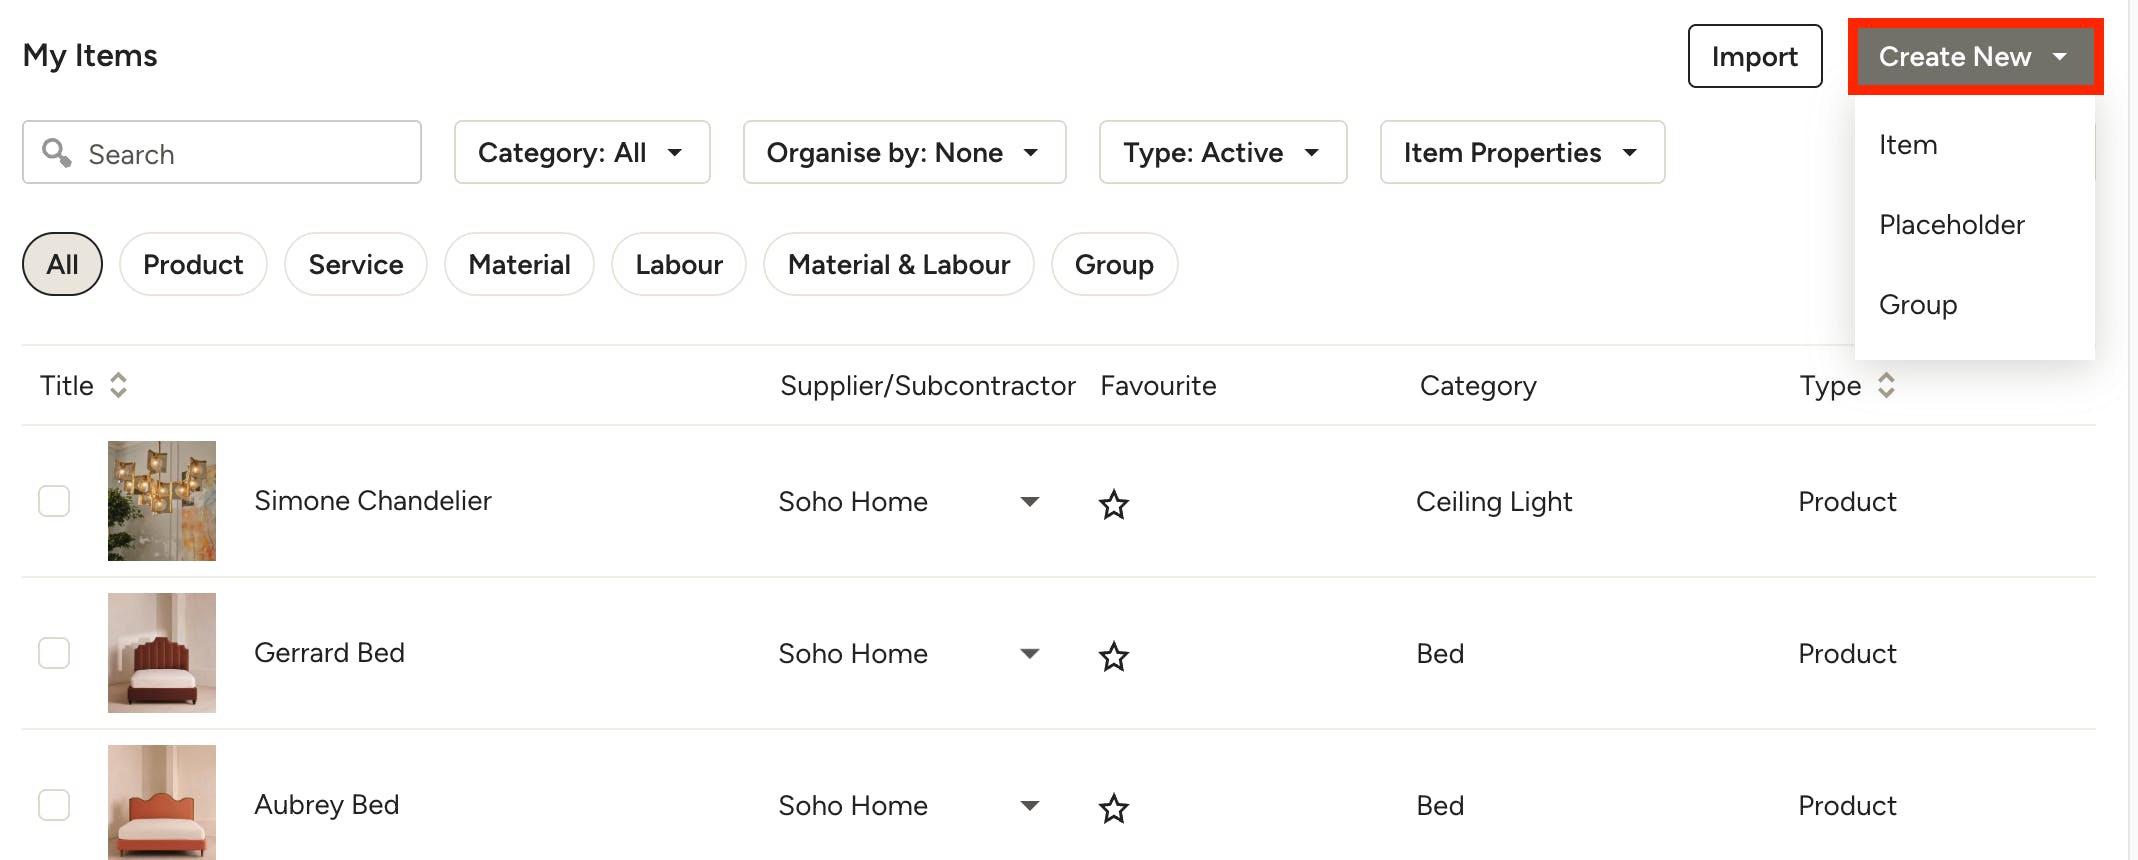The width and height of the screenshot is (2138, 860).
Task: Sort items by the Title arrows
Action: [x=118, y=385]
